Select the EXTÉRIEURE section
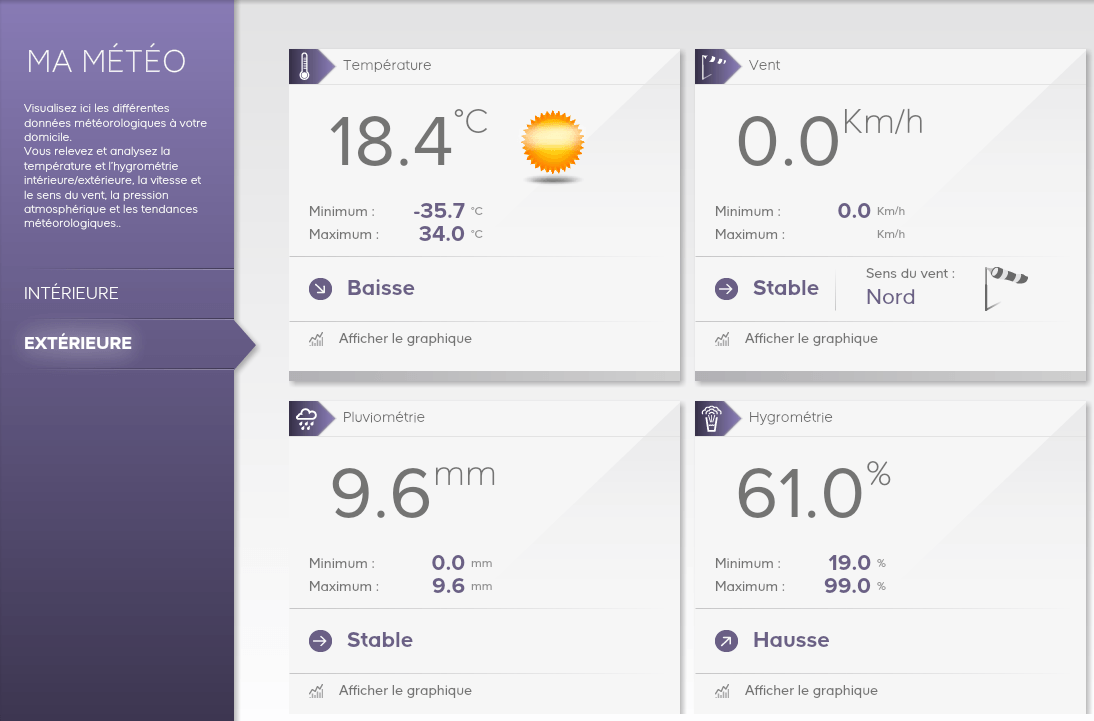 [x=77, y=343]
